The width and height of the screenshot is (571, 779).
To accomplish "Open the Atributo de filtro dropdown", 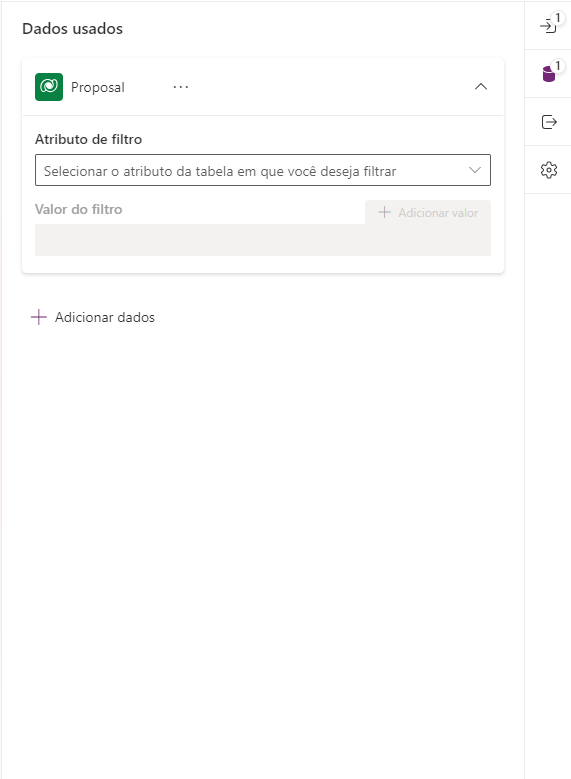I will (x=262, y=170).
